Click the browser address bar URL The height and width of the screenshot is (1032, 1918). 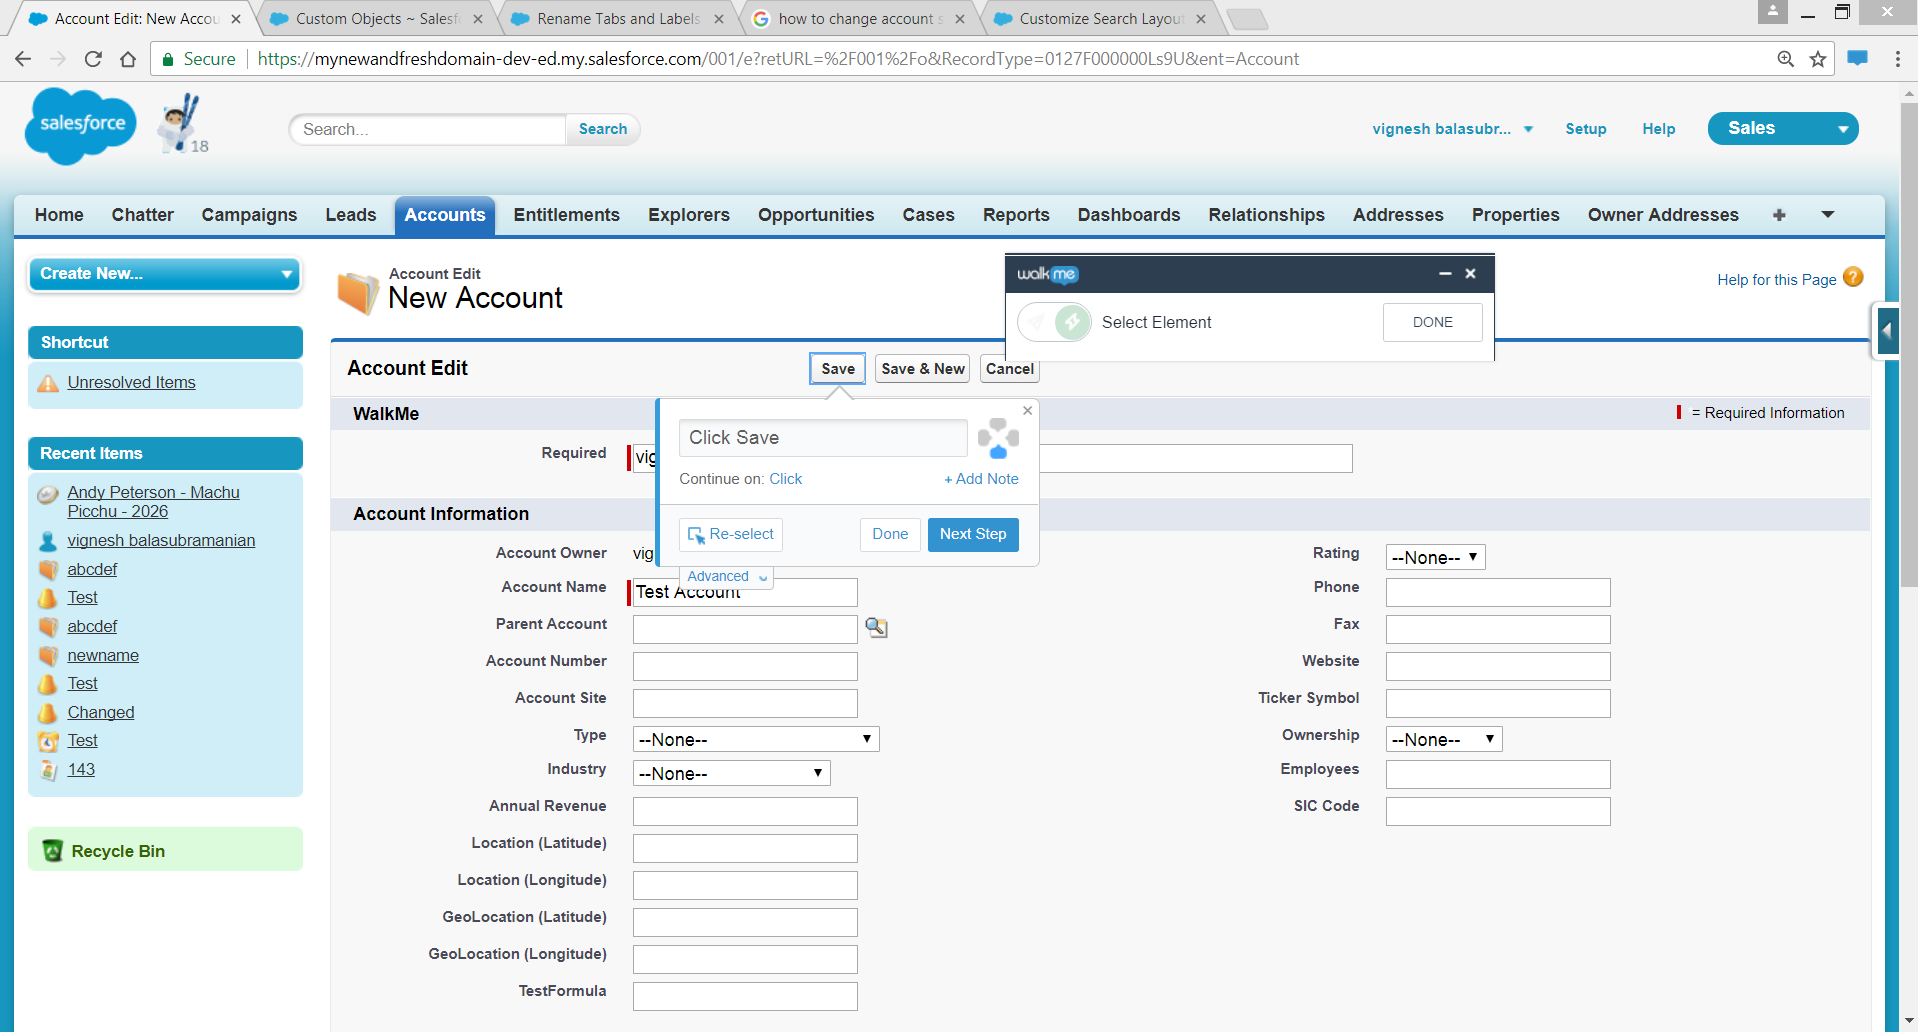point(778,59)
